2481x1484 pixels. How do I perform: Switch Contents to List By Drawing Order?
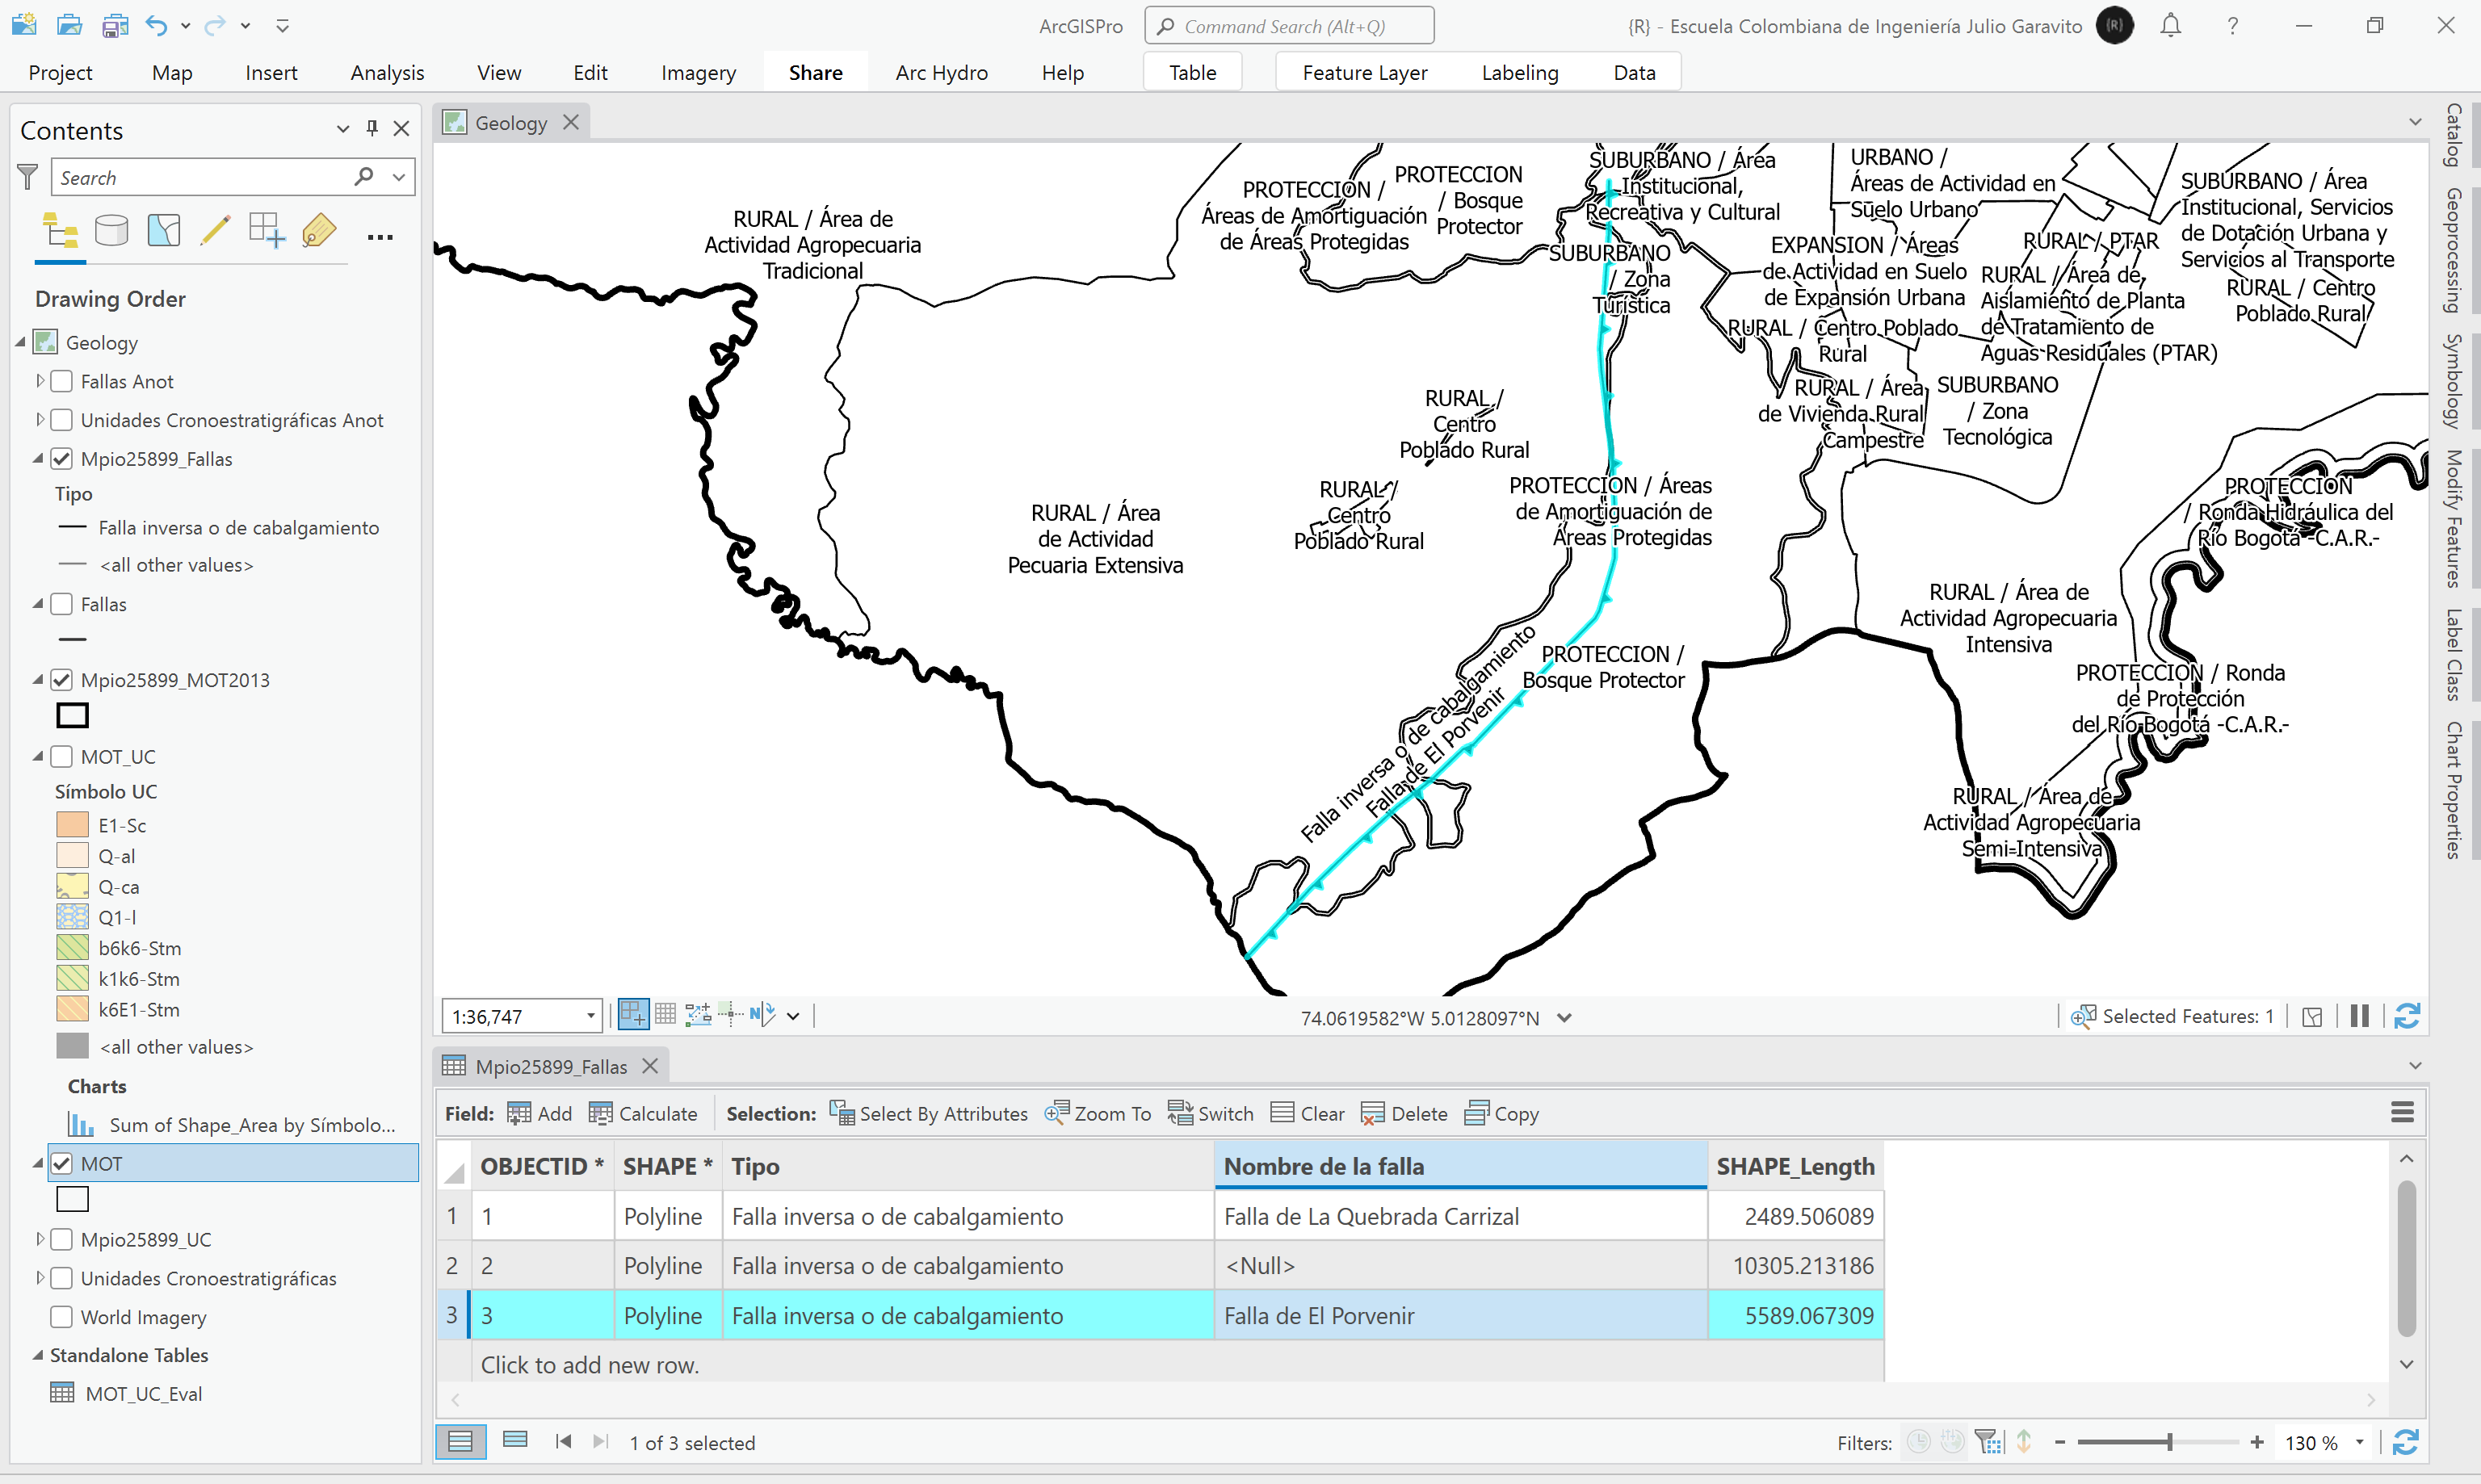61,231
